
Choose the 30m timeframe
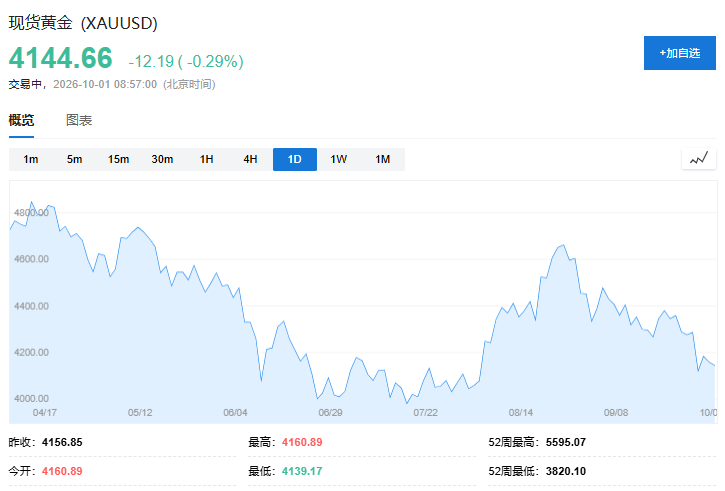click(162, 160)
